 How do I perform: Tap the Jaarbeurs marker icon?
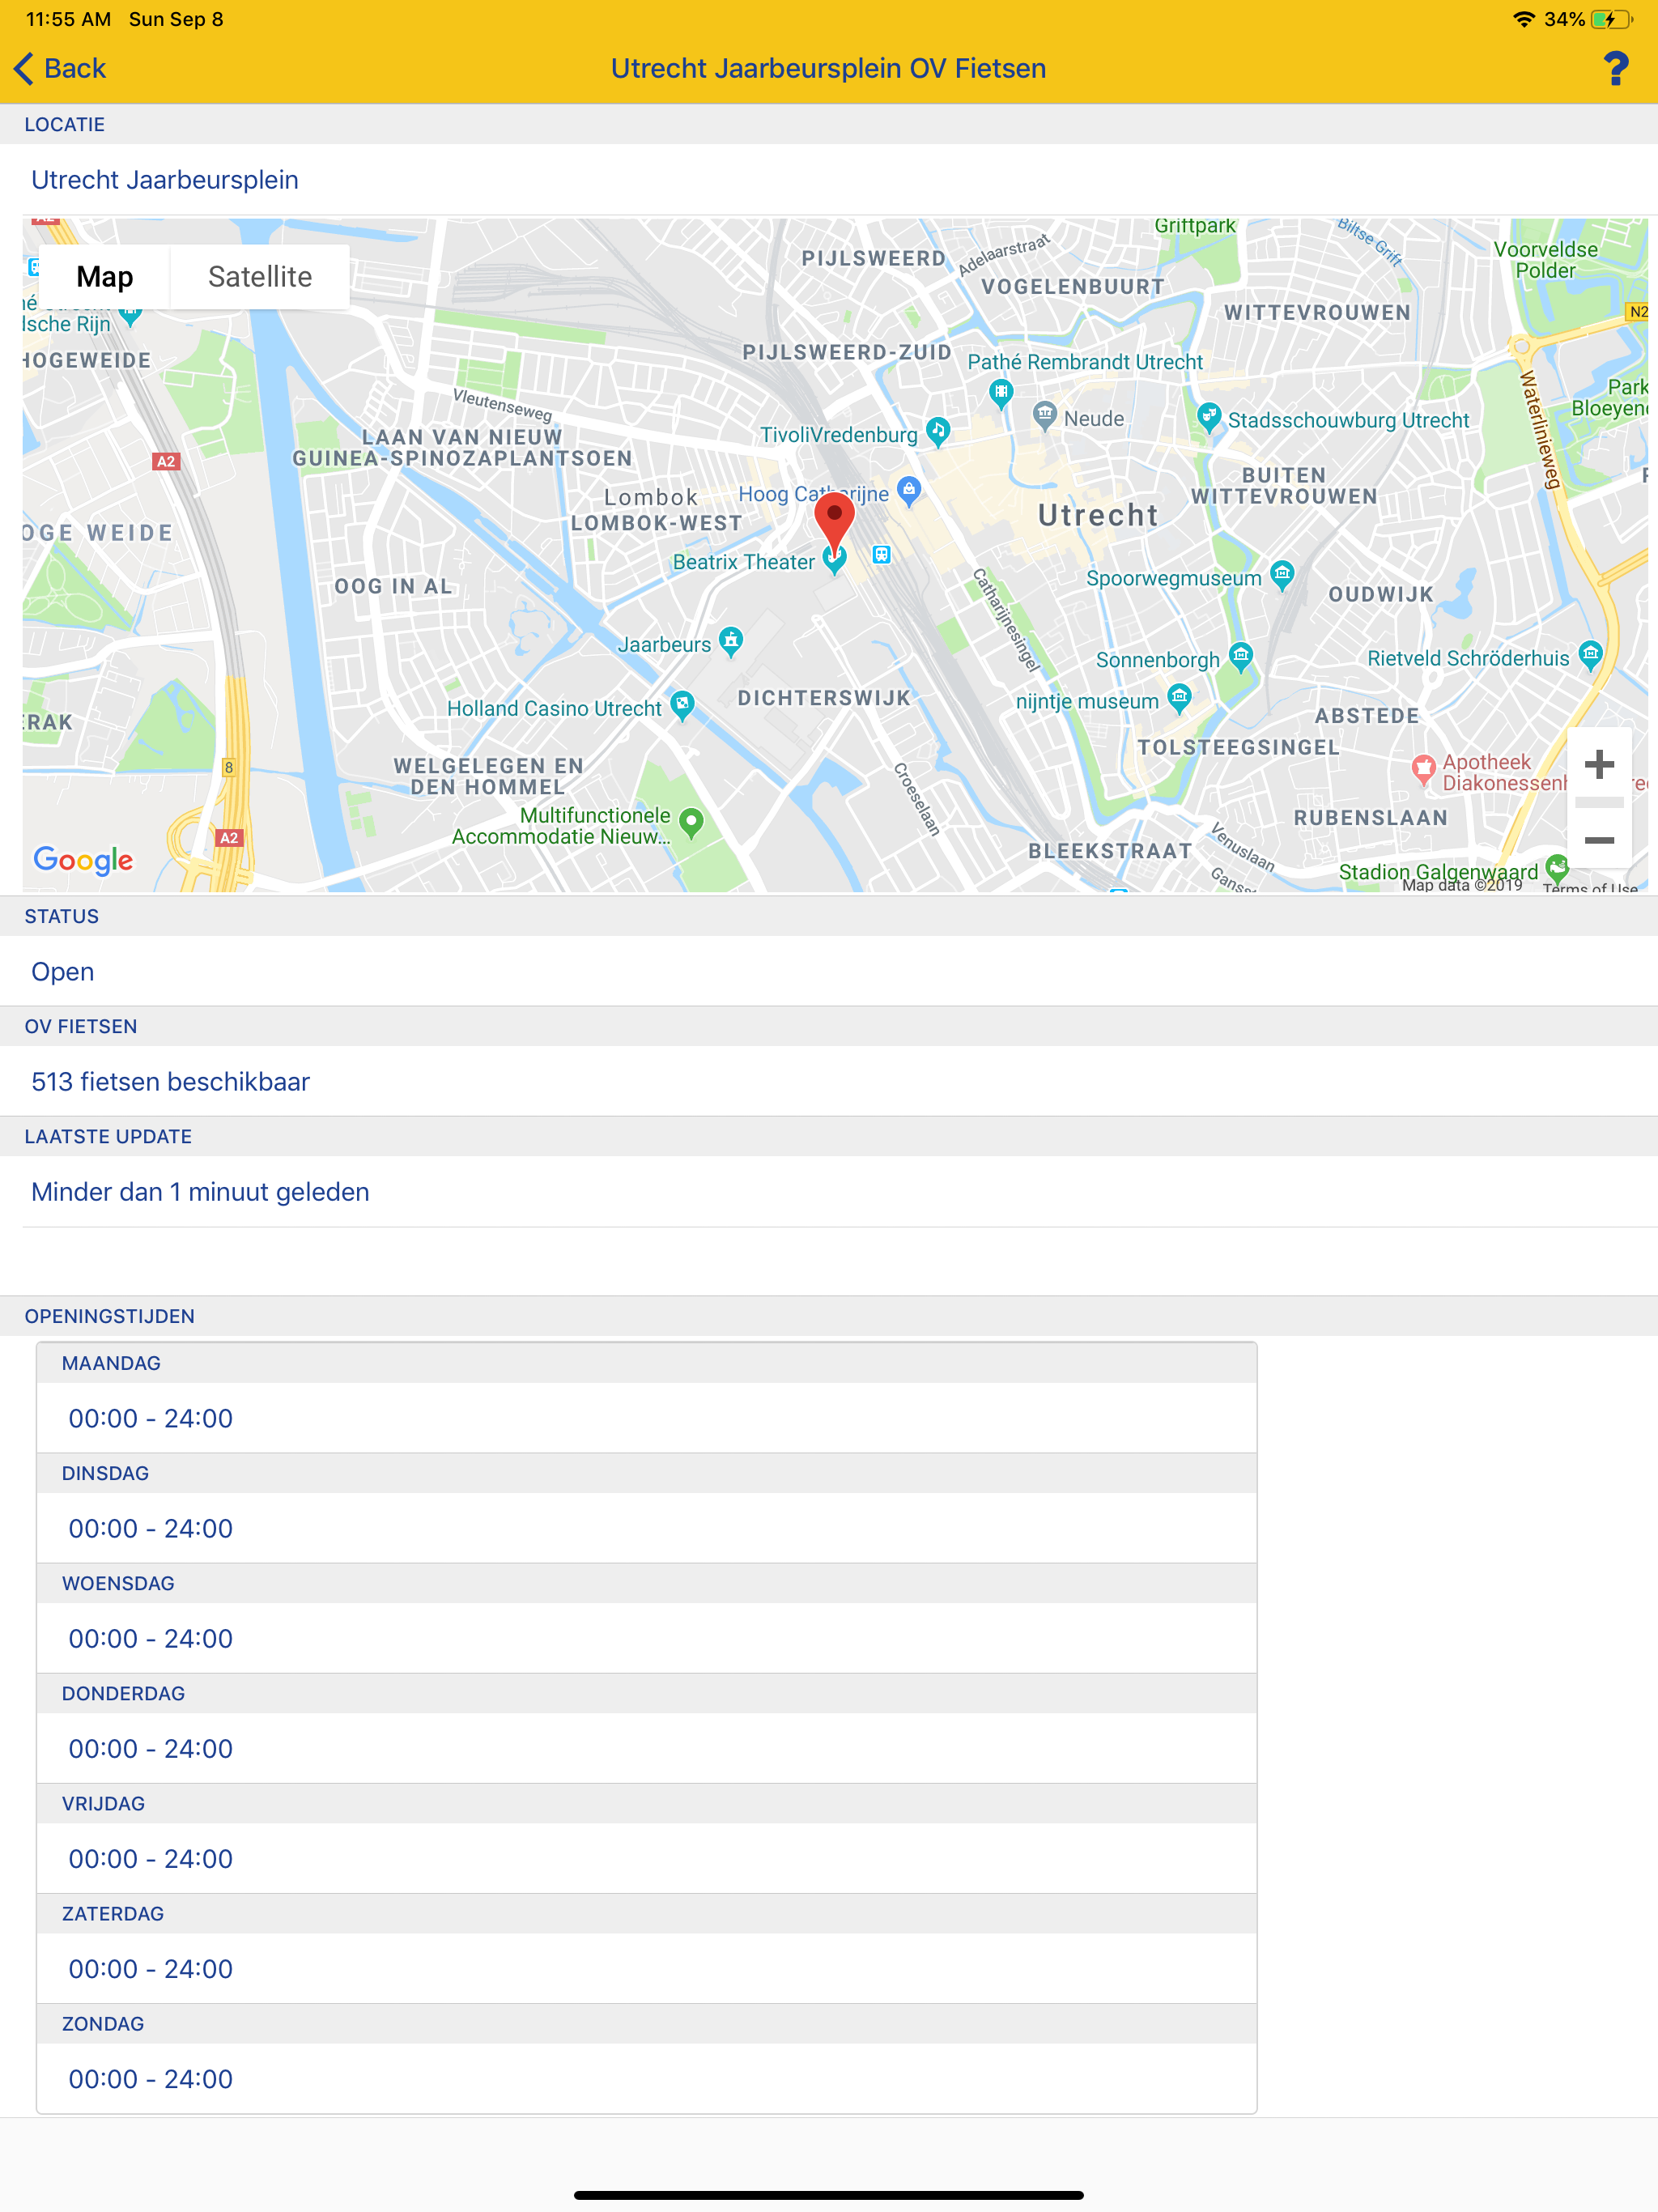(x=731, y=641)
